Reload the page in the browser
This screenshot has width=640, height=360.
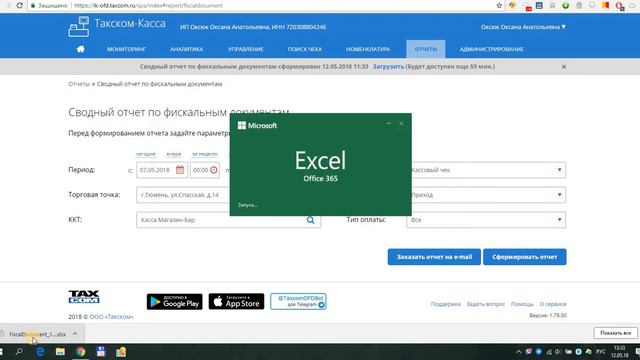point(19,6)
